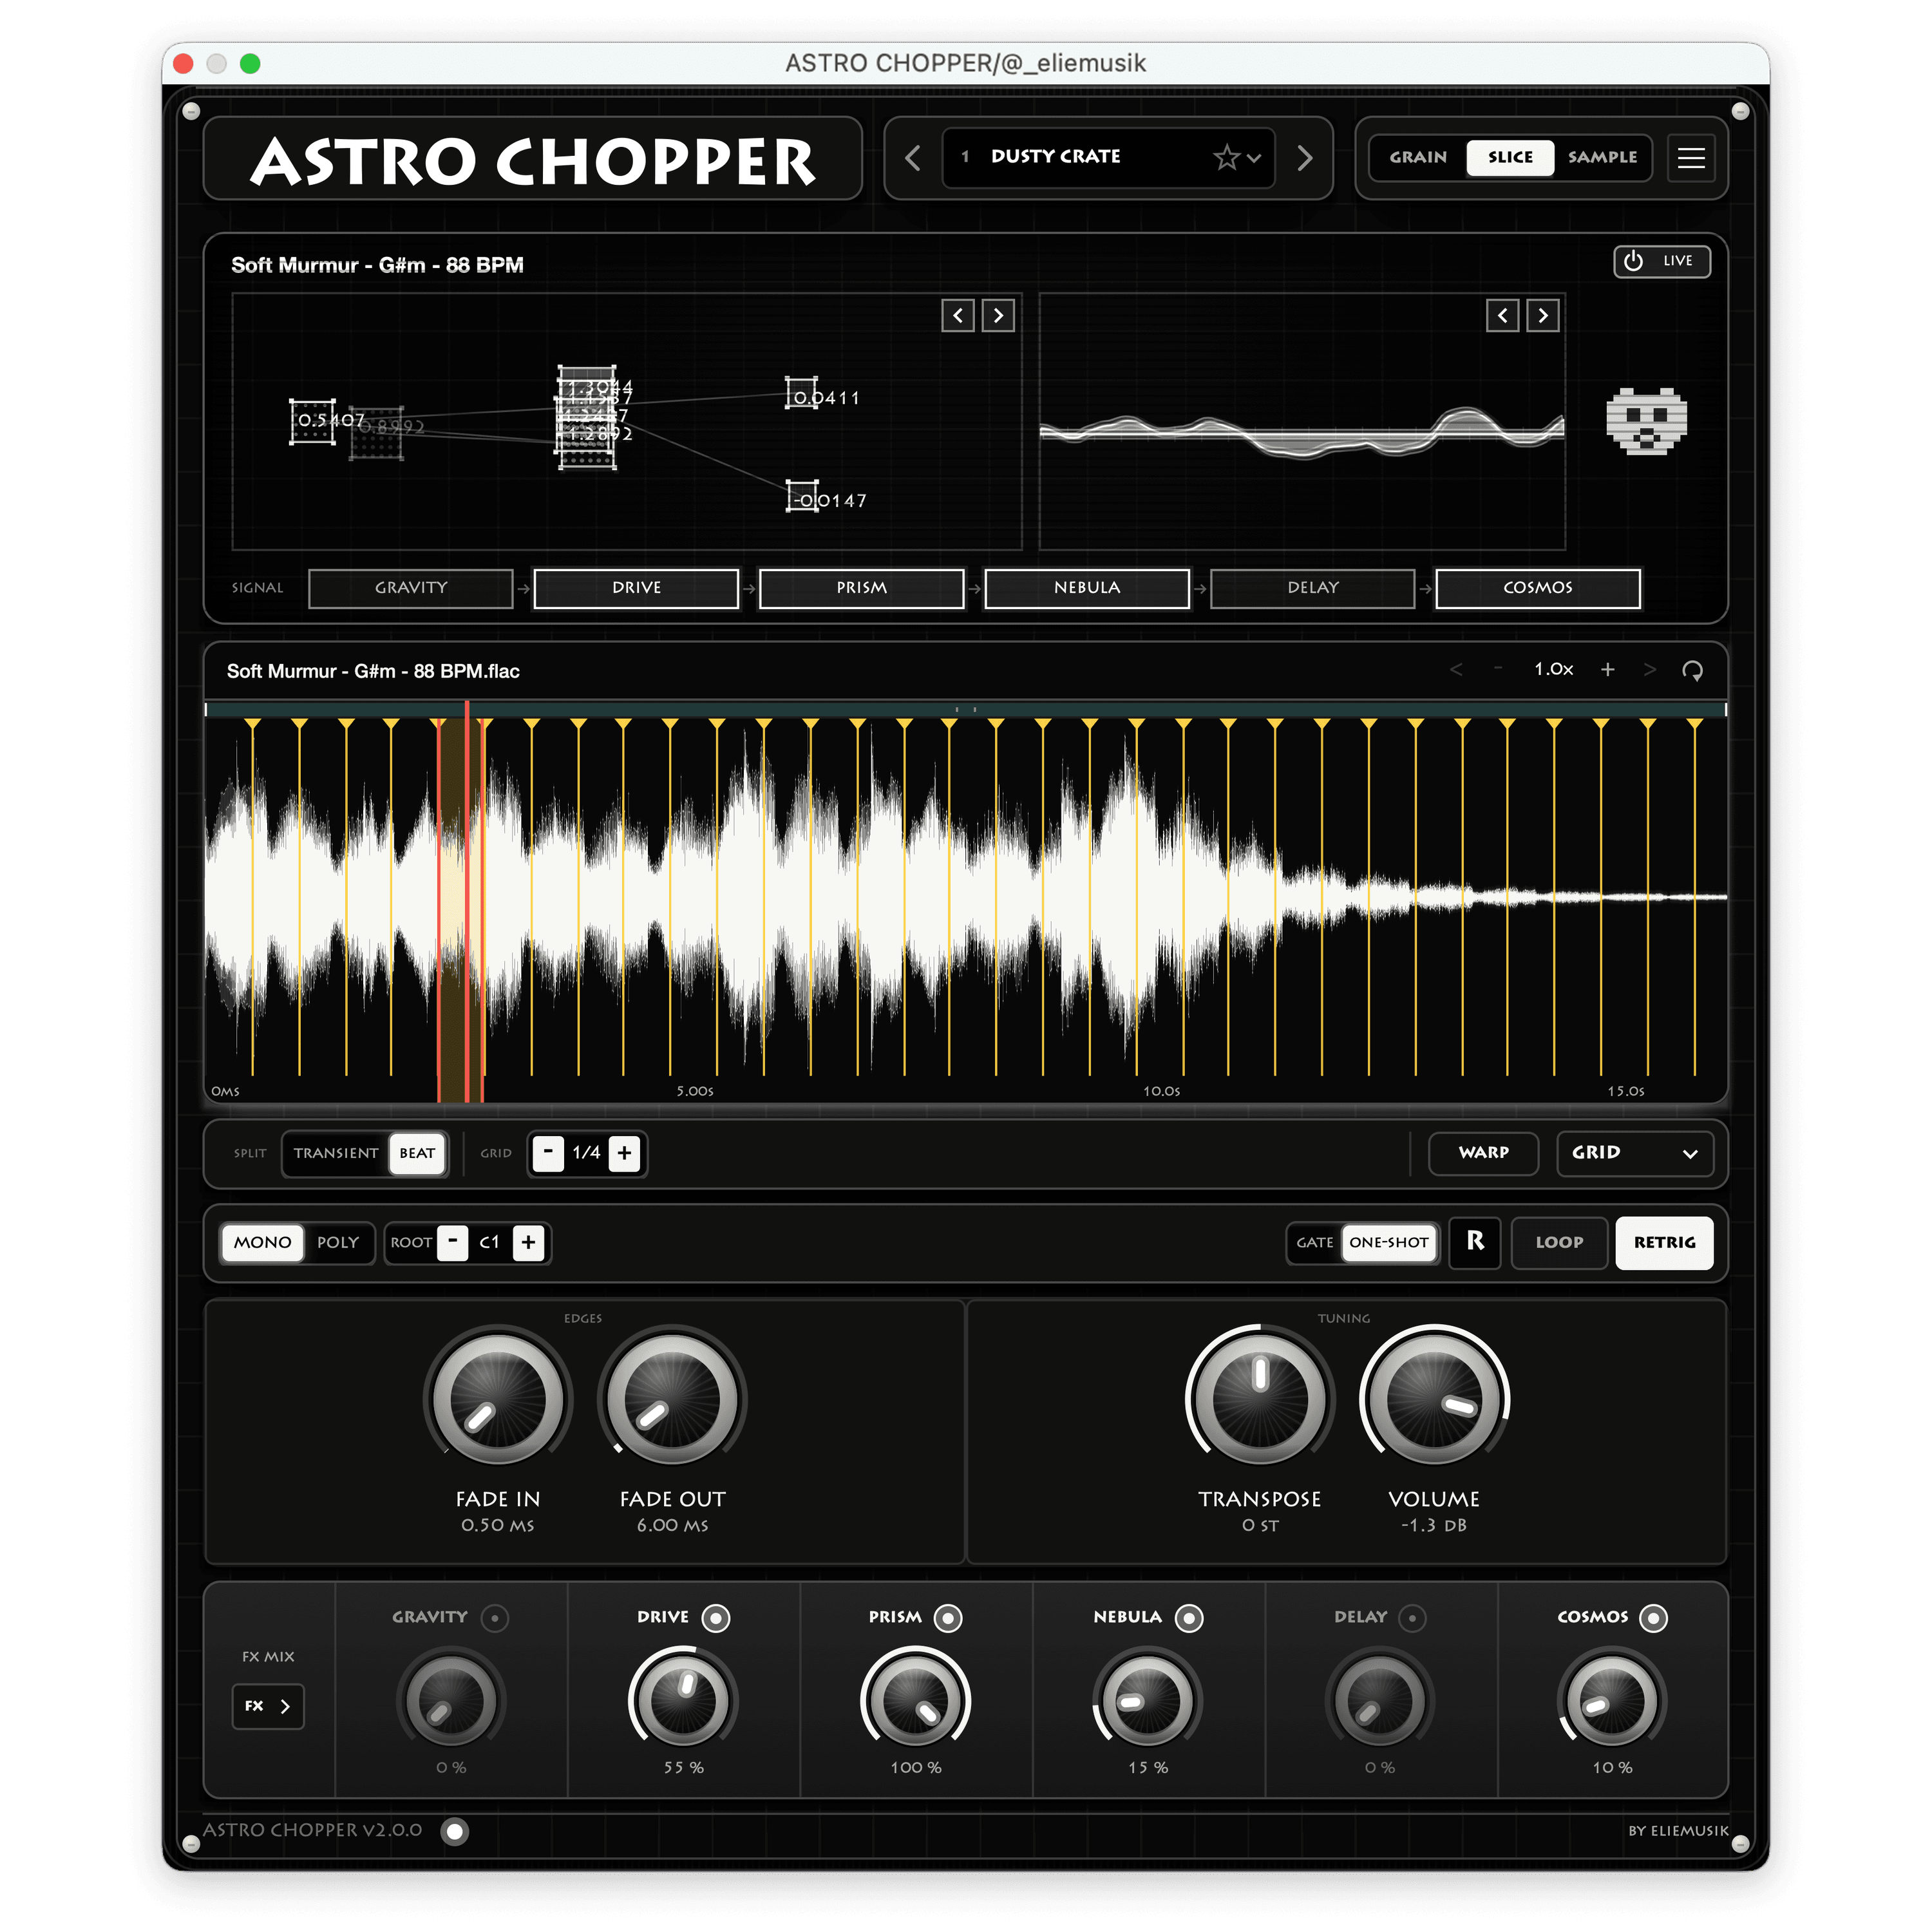The image size is (1932, 1932).
Task: Favorite the Dusty Crate preset star
Action: point(1226,158)
